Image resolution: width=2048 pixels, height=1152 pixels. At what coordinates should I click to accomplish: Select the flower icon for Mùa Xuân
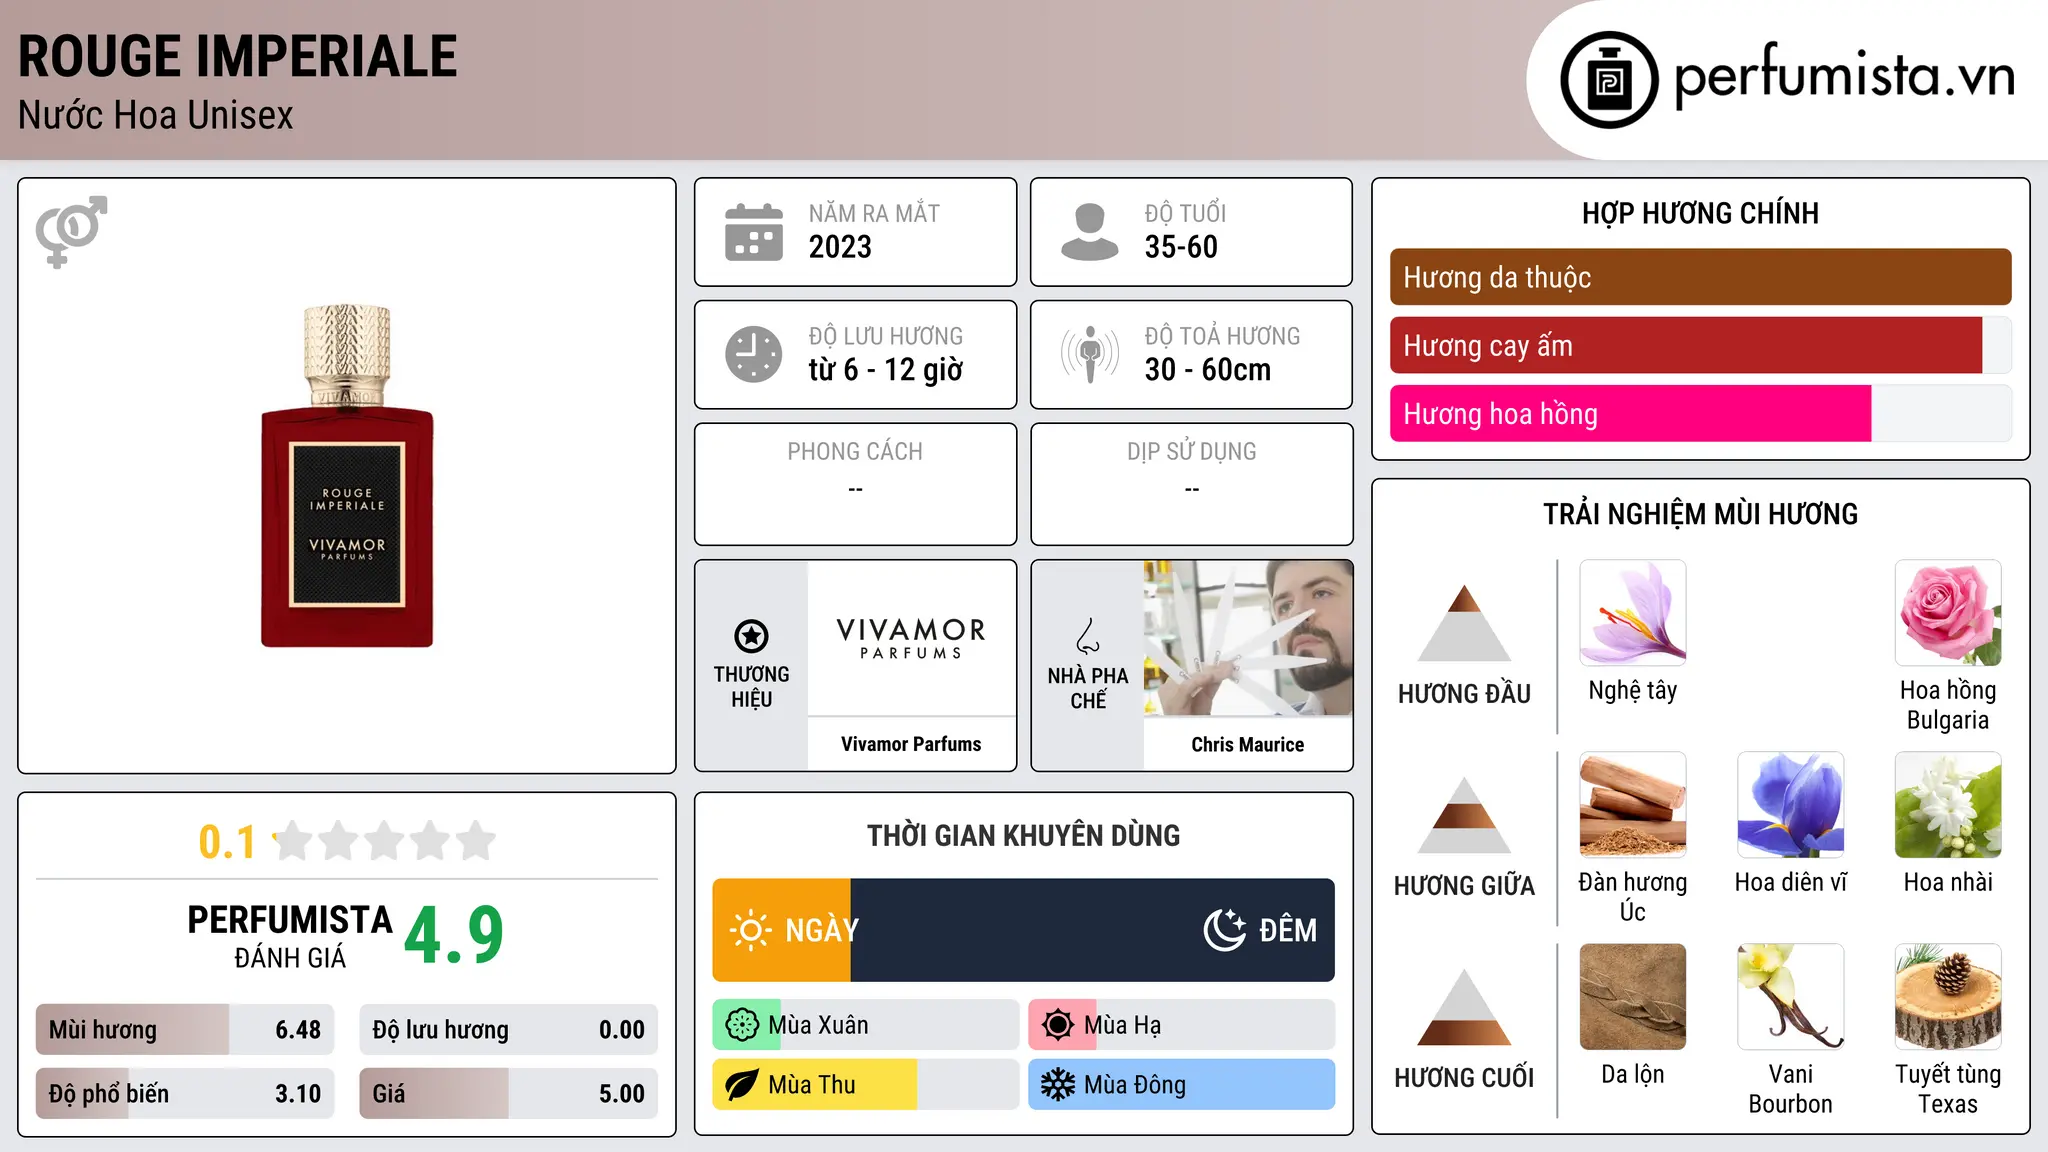[742, 1025]
